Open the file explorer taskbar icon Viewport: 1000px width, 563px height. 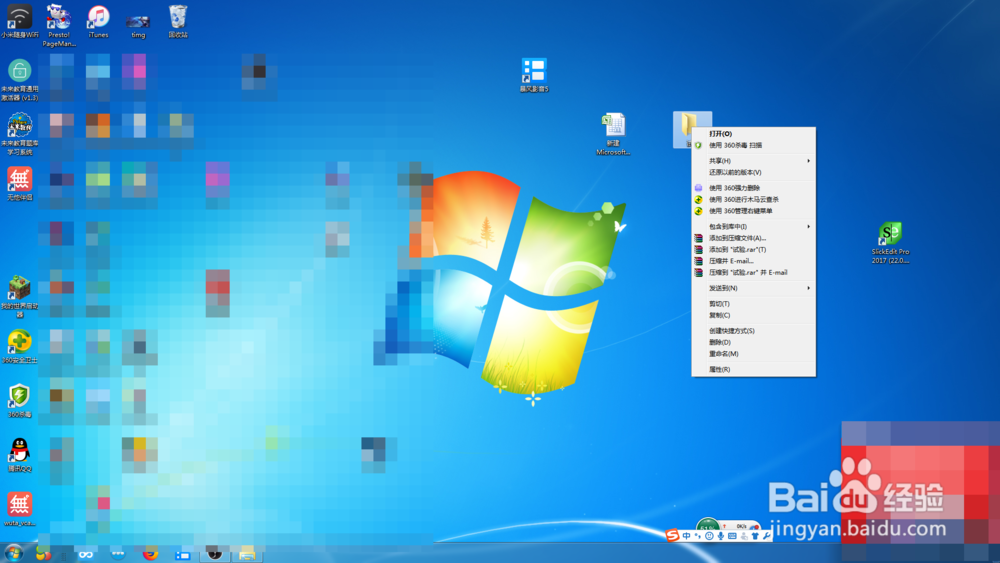point(247,555)
